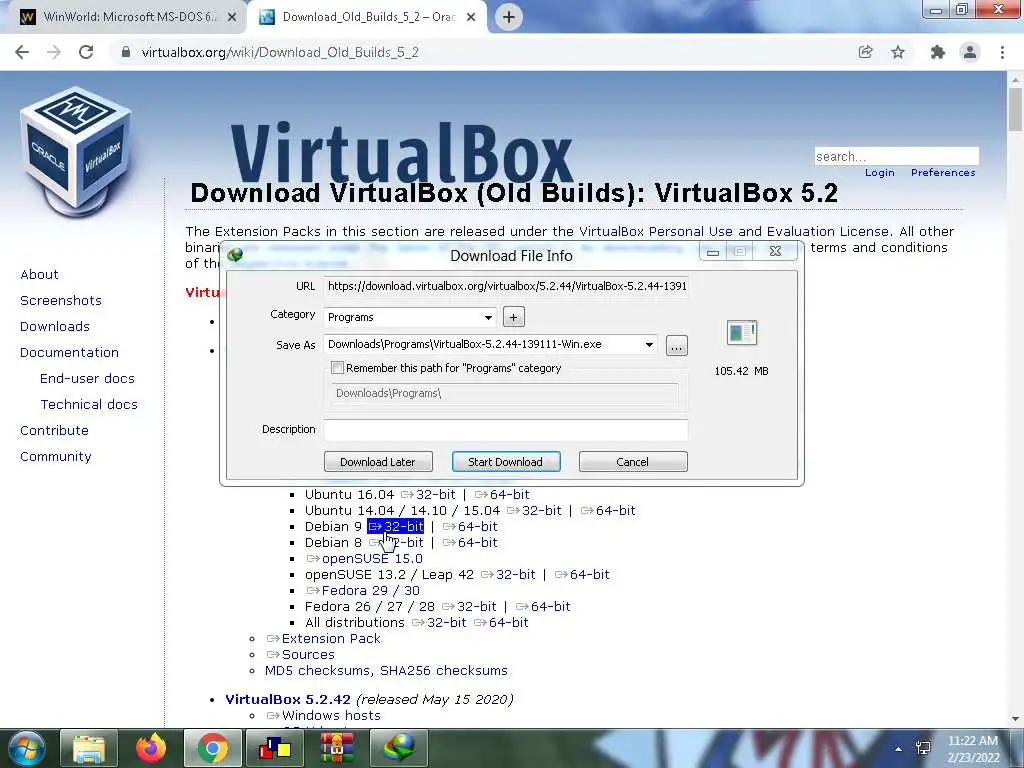Download Ubuntu 16.04 32-bit package
The image size is (1024, 768).
point(428,494)
